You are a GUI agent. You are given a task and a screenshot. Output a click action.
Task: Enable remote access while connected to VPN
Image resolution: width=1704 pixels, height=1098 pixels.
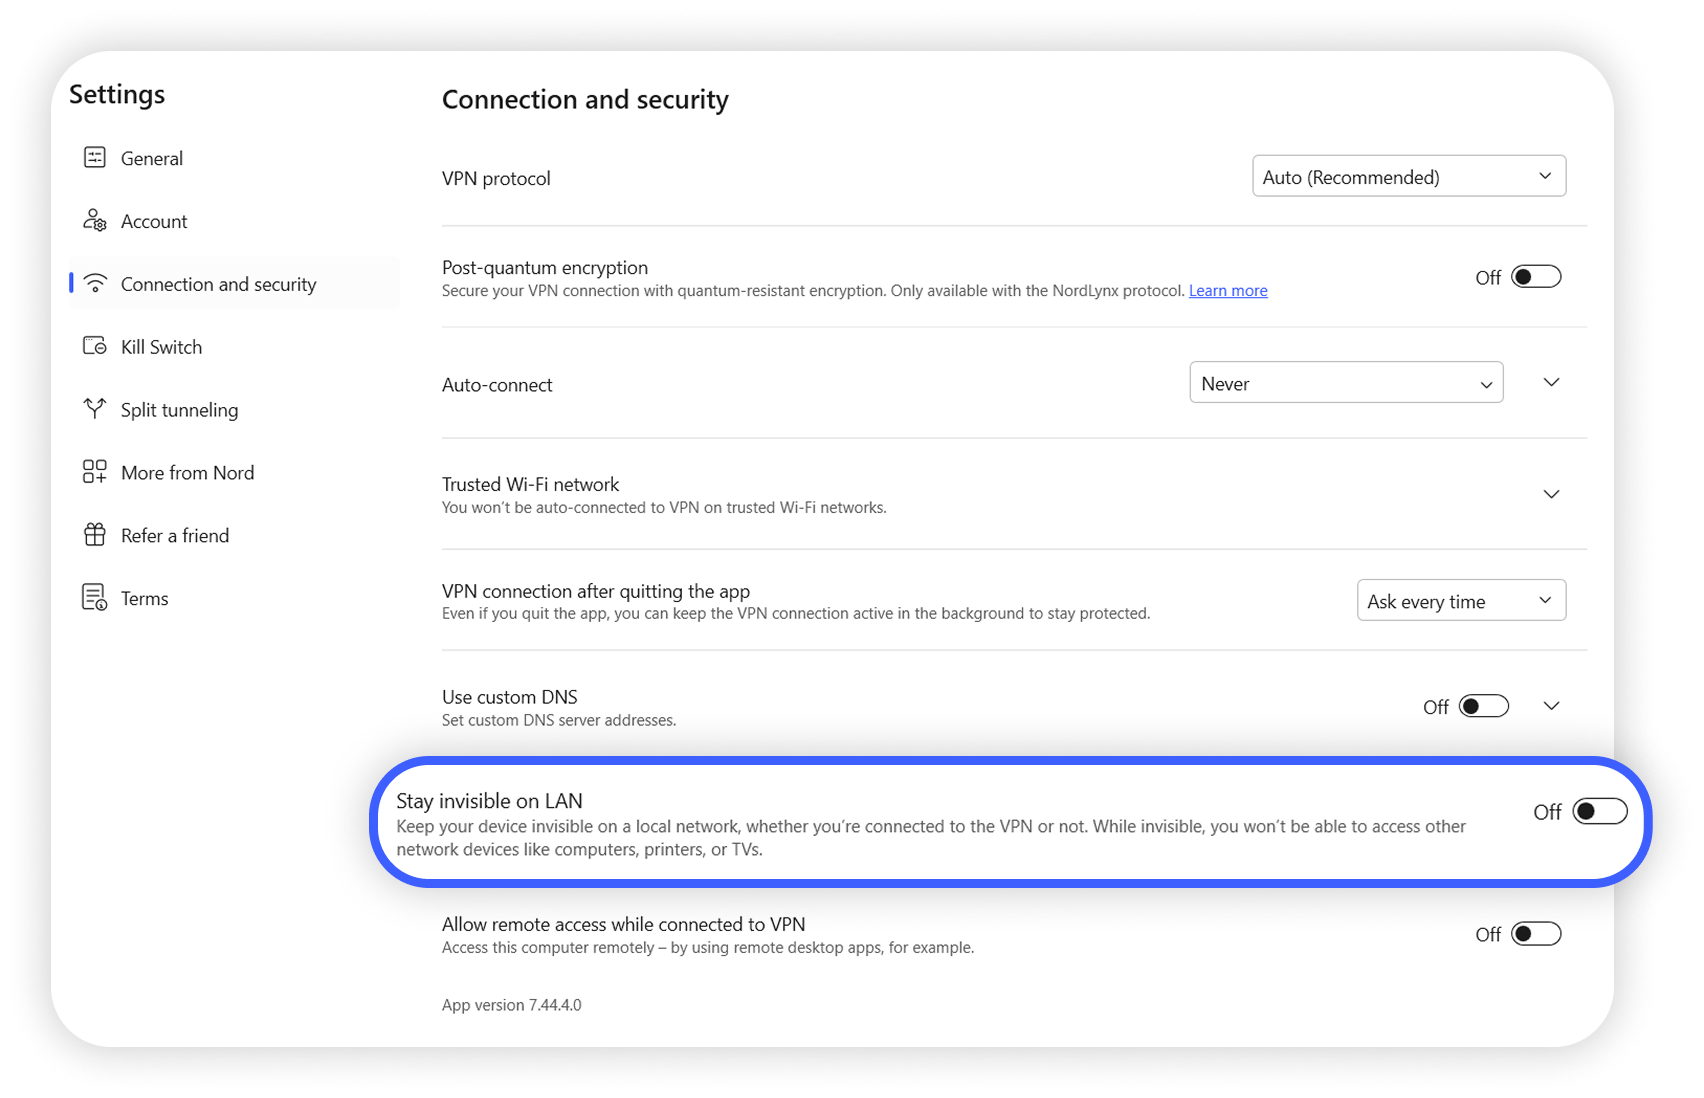pyautogui.click(x=1536, y=933)
